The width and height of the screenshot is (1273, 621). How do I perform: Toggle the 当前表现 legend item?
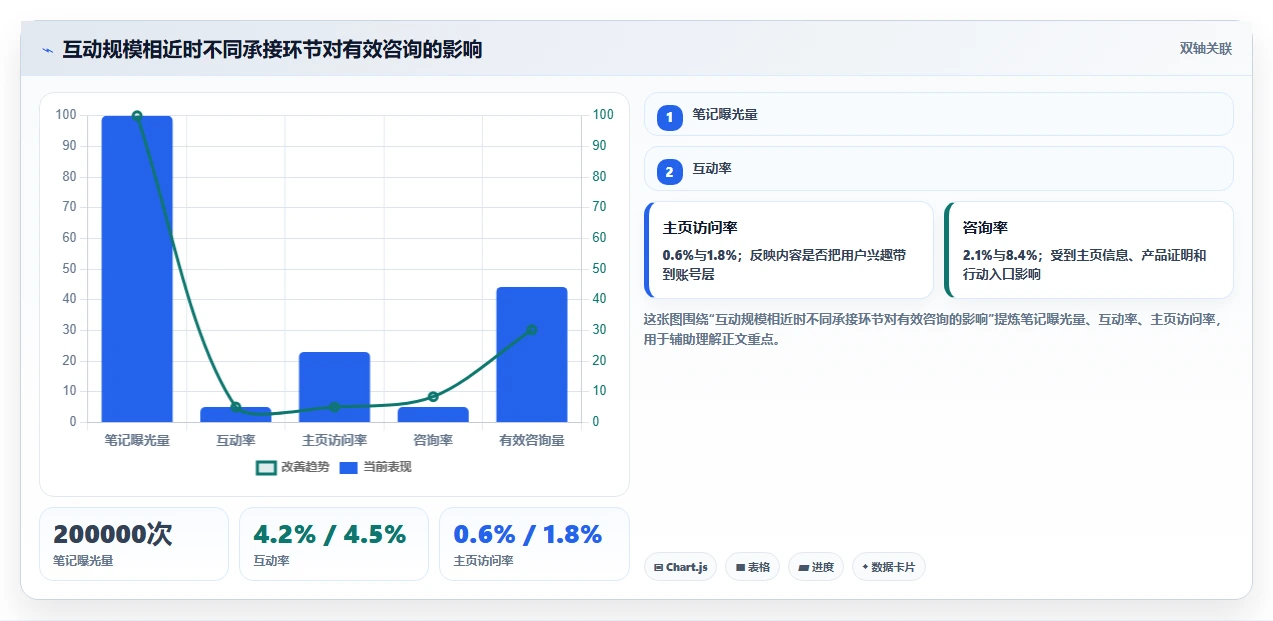tap(375, 467)
